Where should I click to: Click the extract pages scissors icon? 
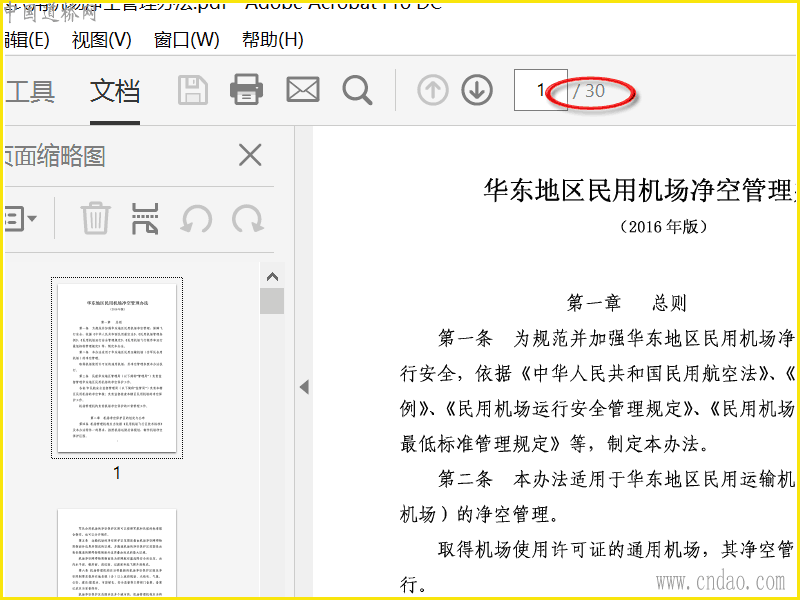tap(145, 218)
